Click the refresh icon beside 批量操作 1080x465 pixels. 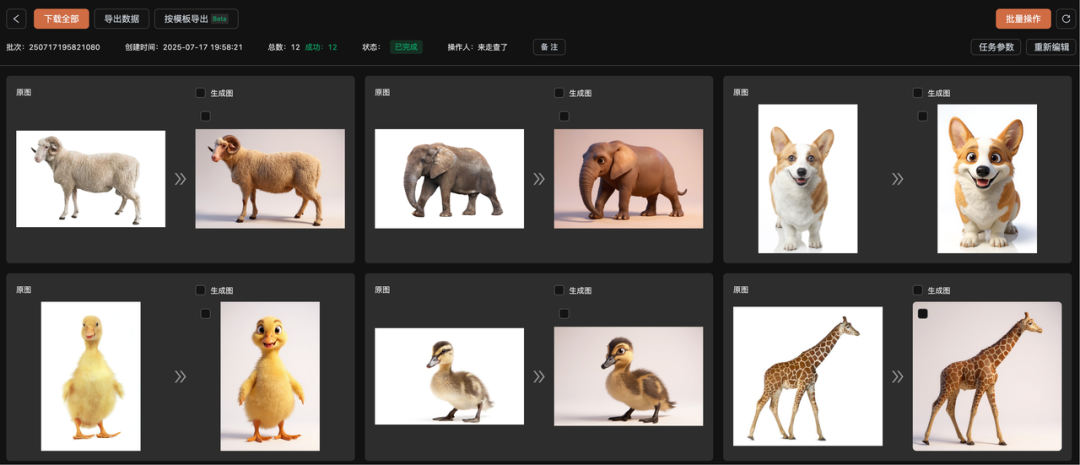pyautogui.click(x=1065, y=19)
